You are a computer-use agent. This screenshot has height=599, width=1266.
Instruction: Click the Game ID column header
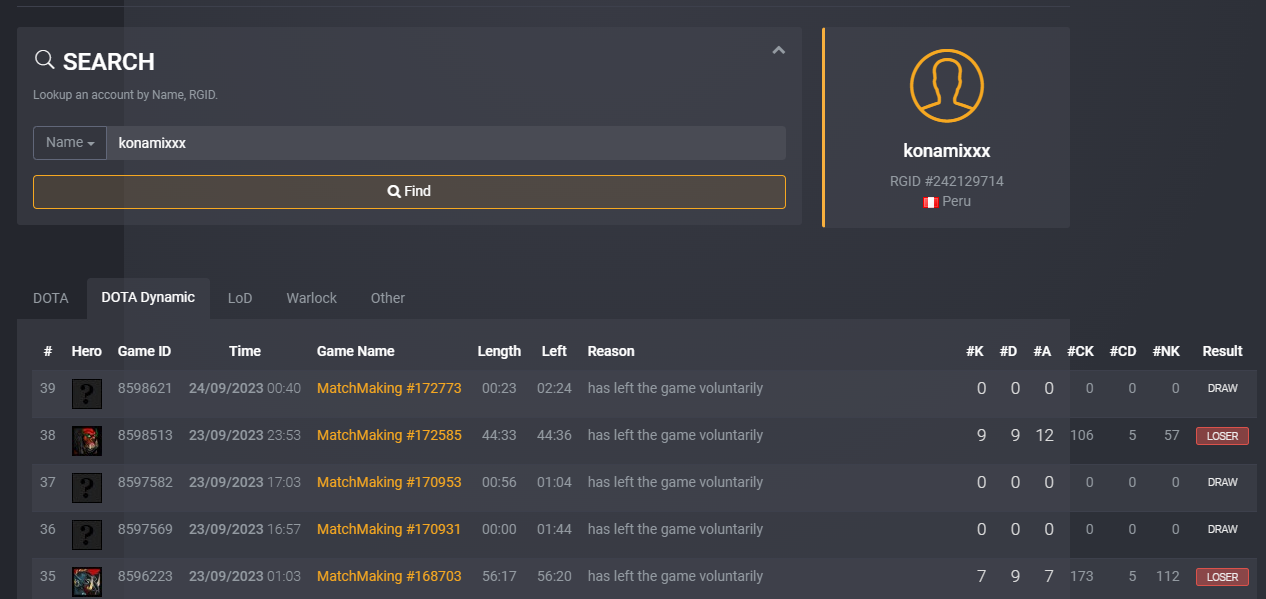(145, 351)
